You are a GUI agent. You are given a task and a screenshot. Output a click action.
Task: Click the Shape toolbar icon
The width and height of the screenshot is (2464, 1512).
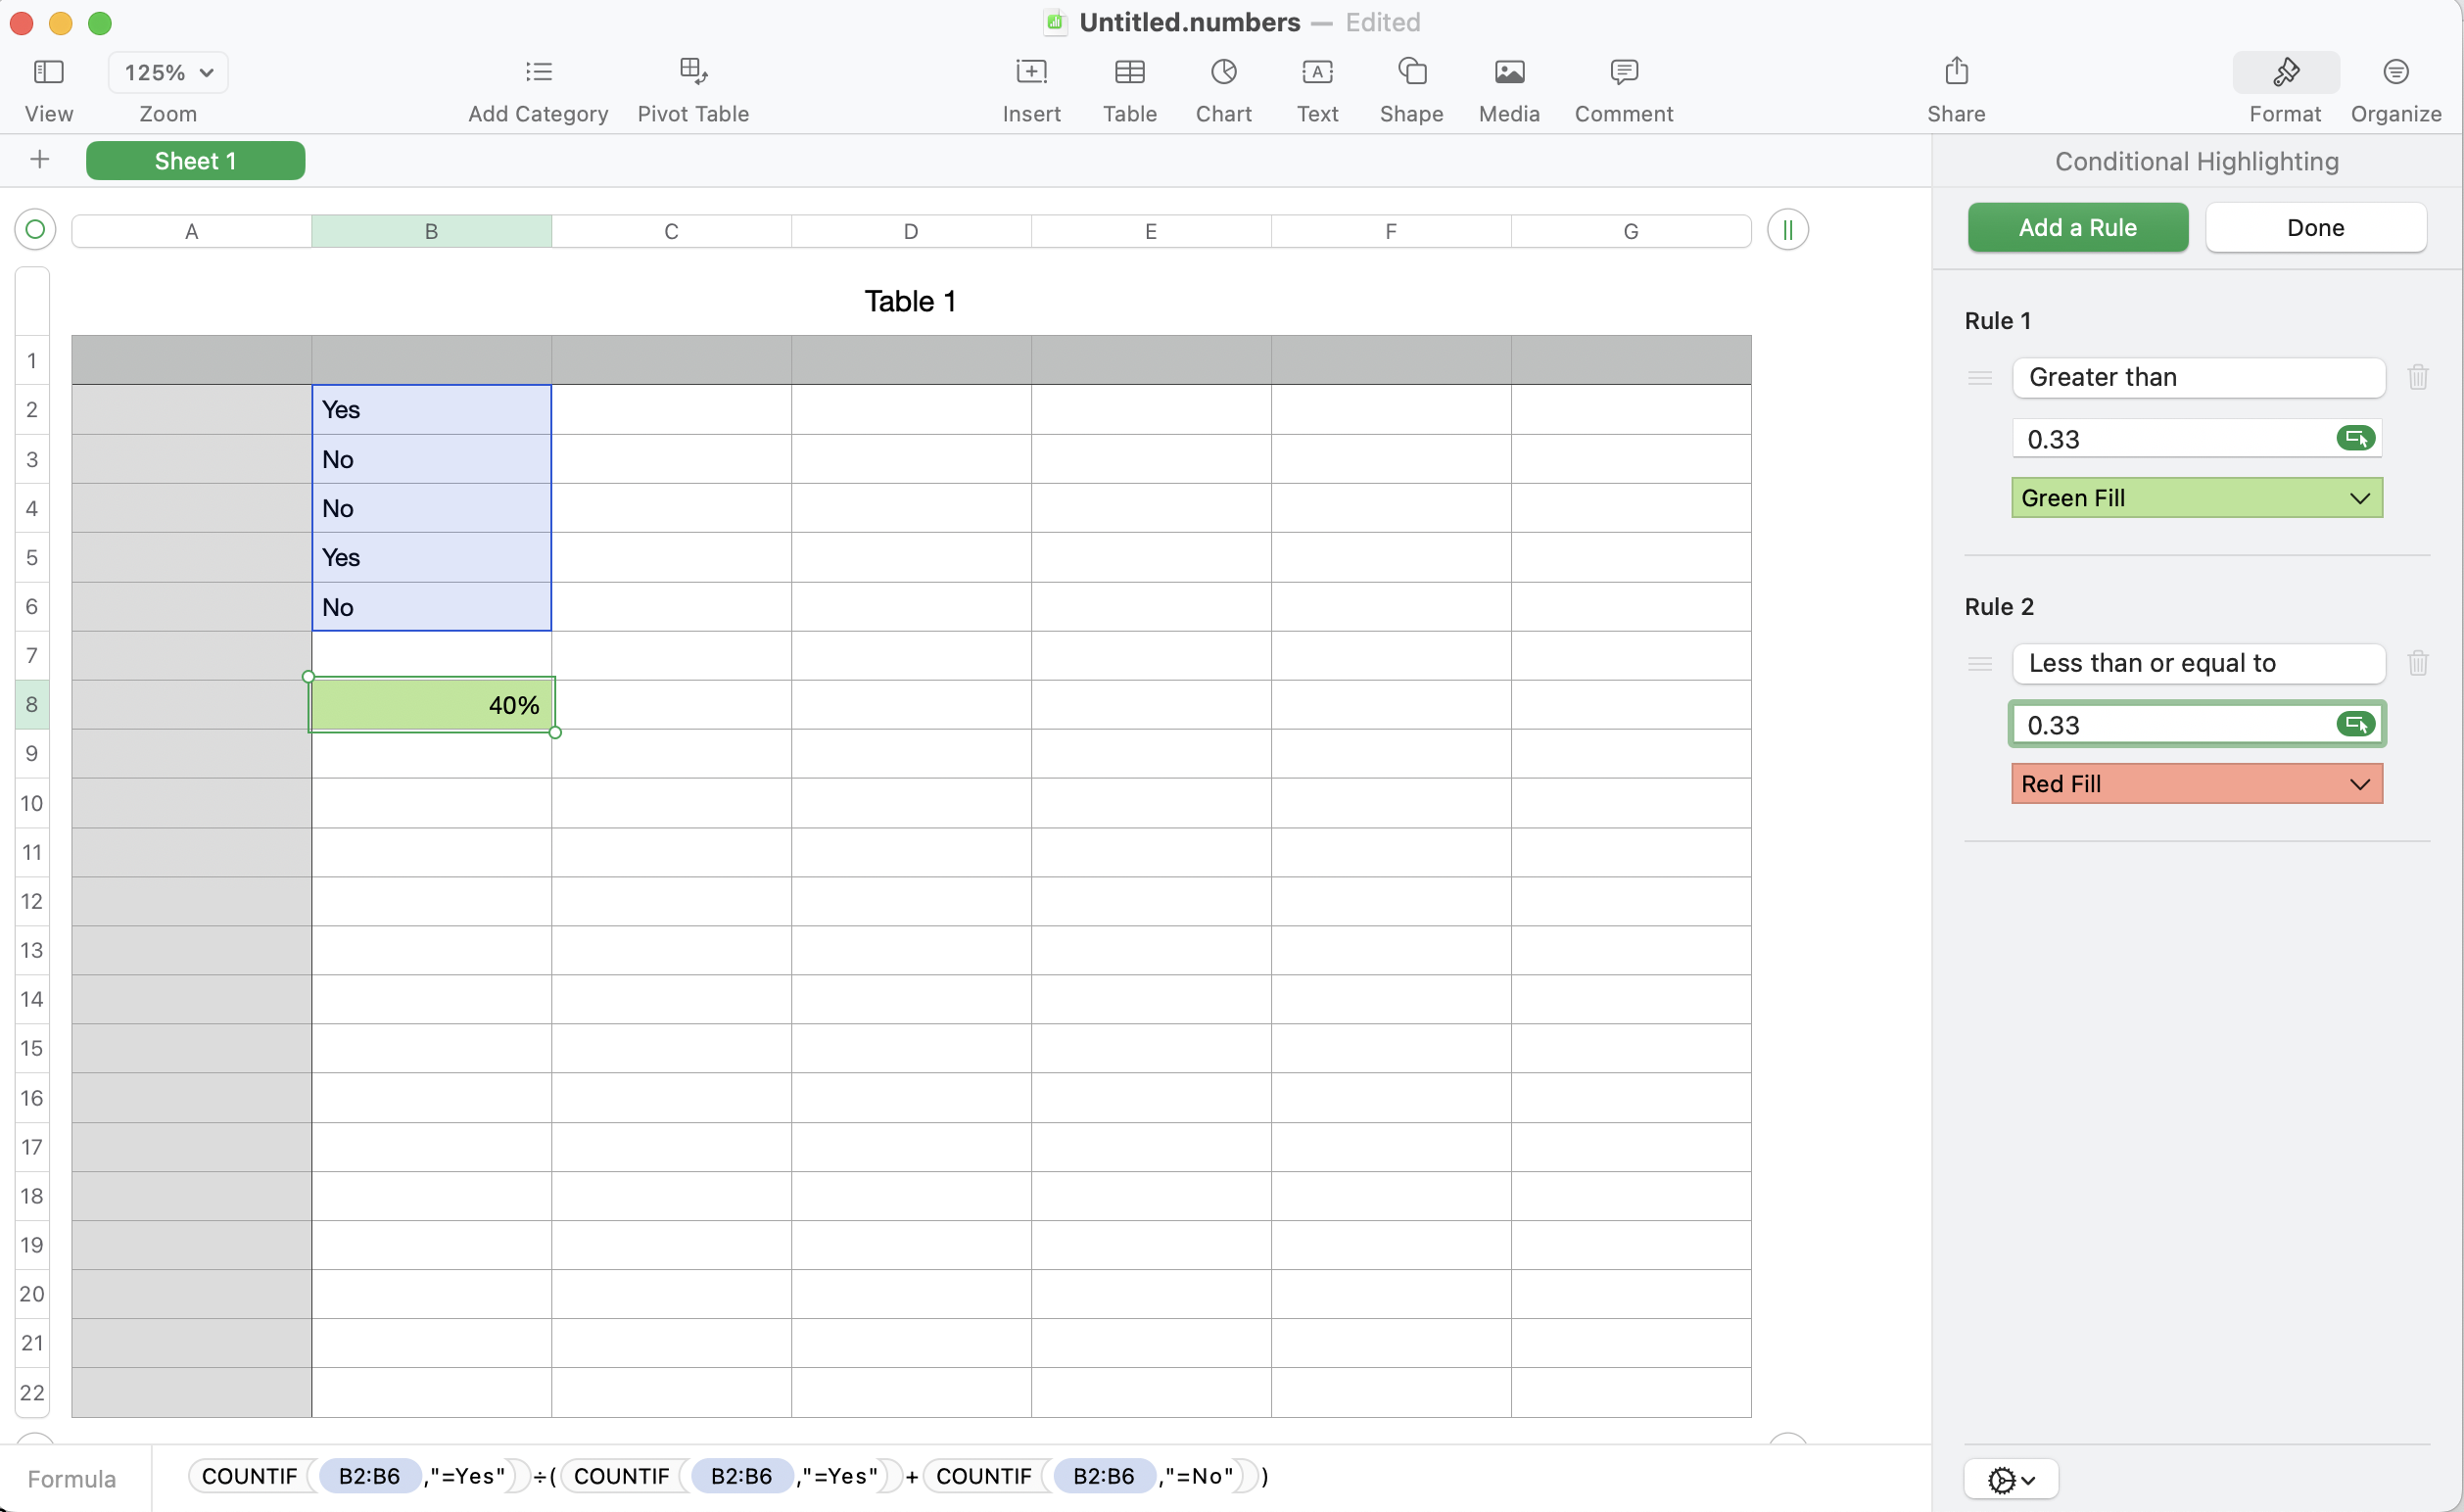click(x=1411, y=72)
